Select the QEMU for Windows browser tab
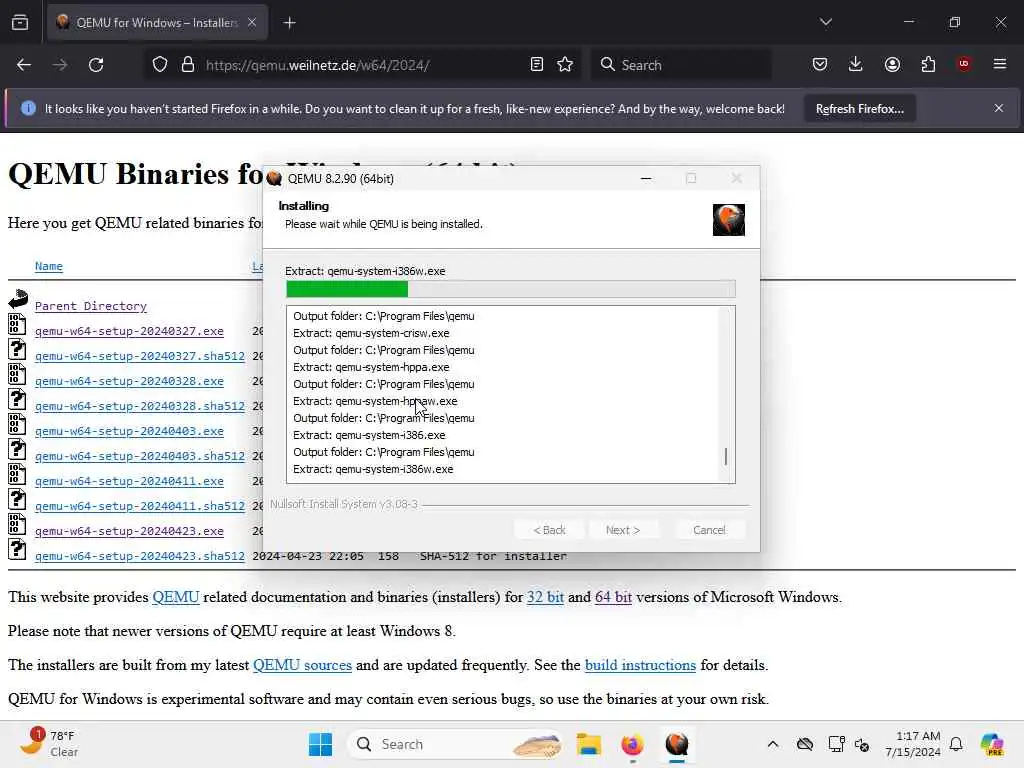The image size is (1024, 768). [156, 23]
